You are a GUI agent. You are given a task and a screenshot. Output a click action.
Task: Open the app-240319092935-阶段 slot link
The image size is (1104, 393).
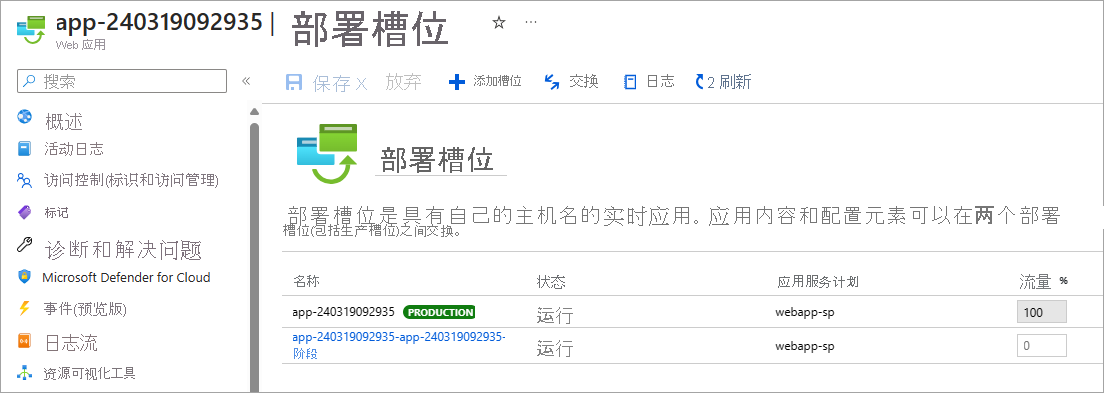pos(399,345)
